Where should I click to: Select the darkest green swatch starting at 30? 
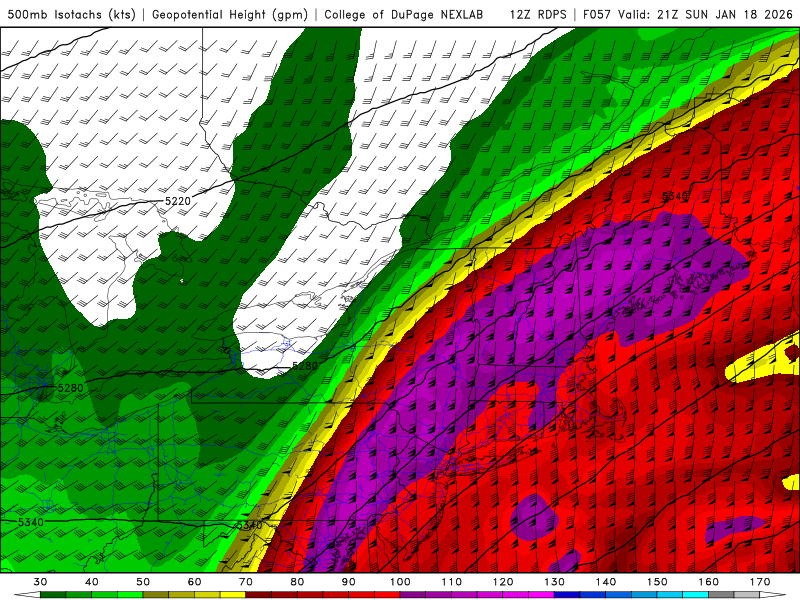[53, 595]
